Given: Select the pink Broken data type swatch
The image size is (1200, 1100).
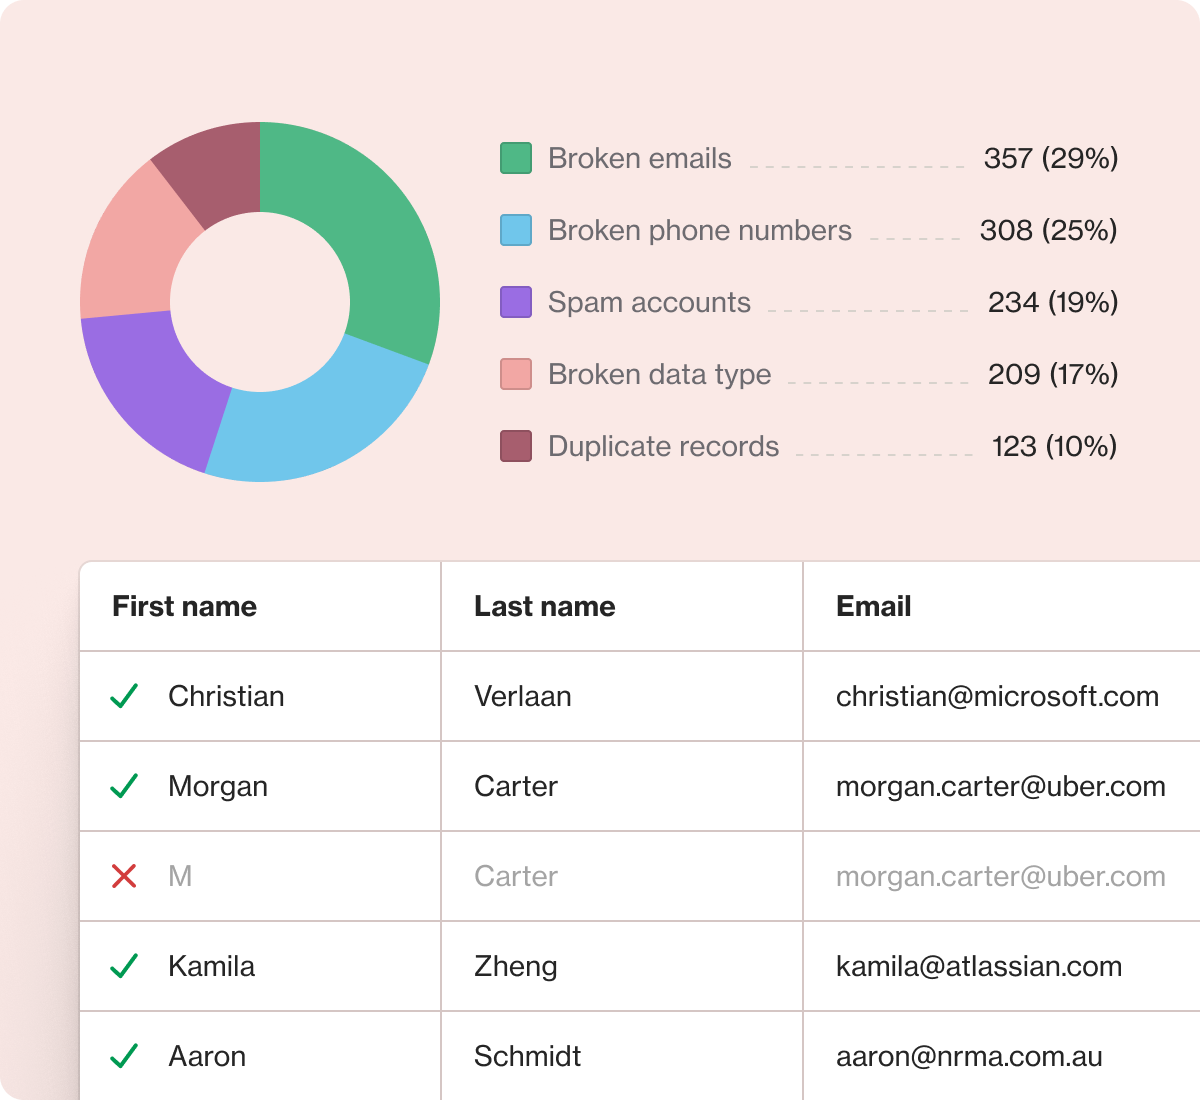Looking at the screenshot, I should tap(516, 374).
